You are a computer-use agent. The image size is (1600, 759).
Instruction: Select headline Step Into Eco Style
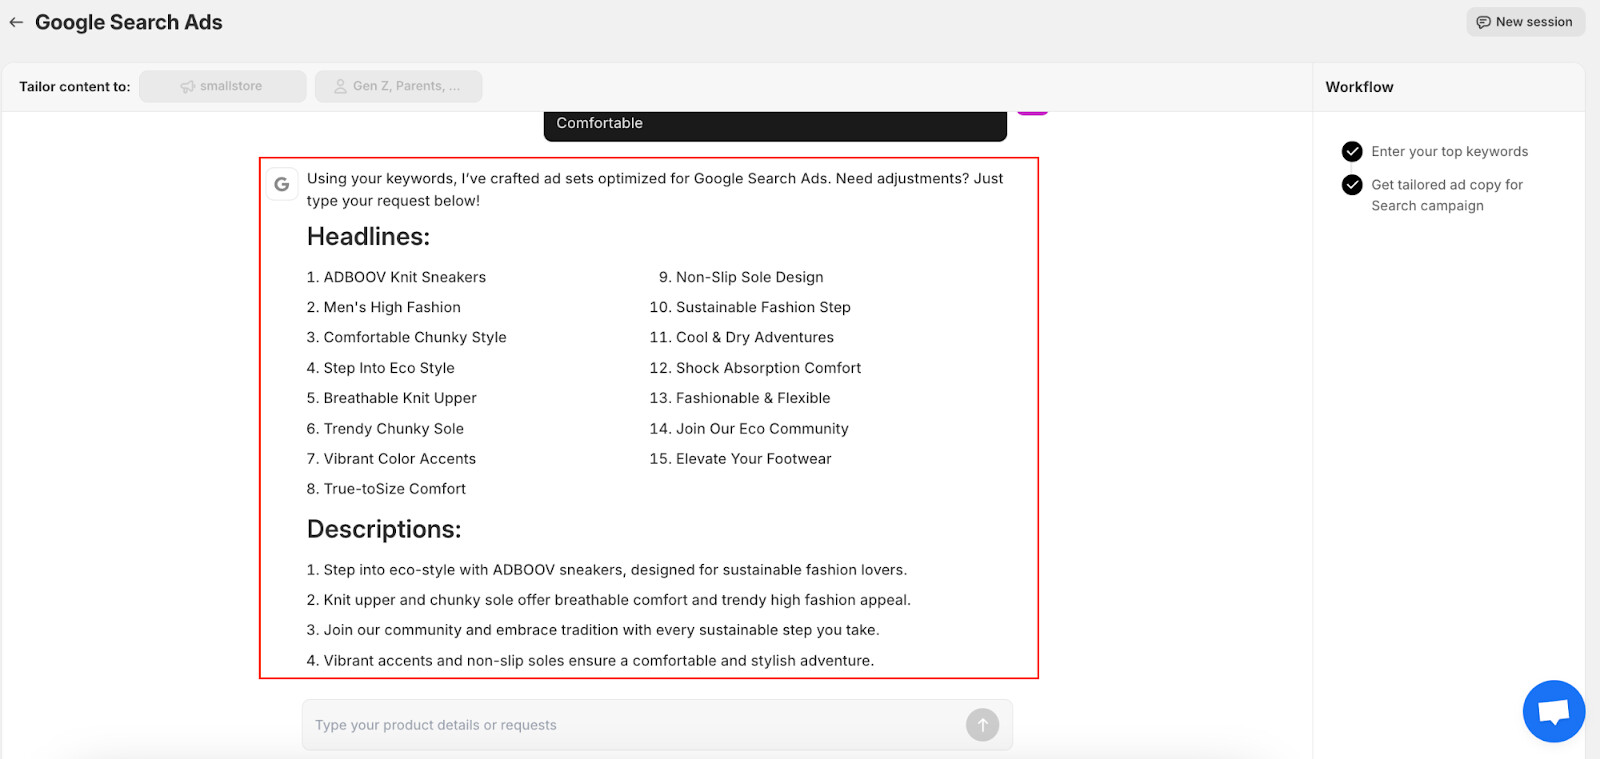[389, 368]
